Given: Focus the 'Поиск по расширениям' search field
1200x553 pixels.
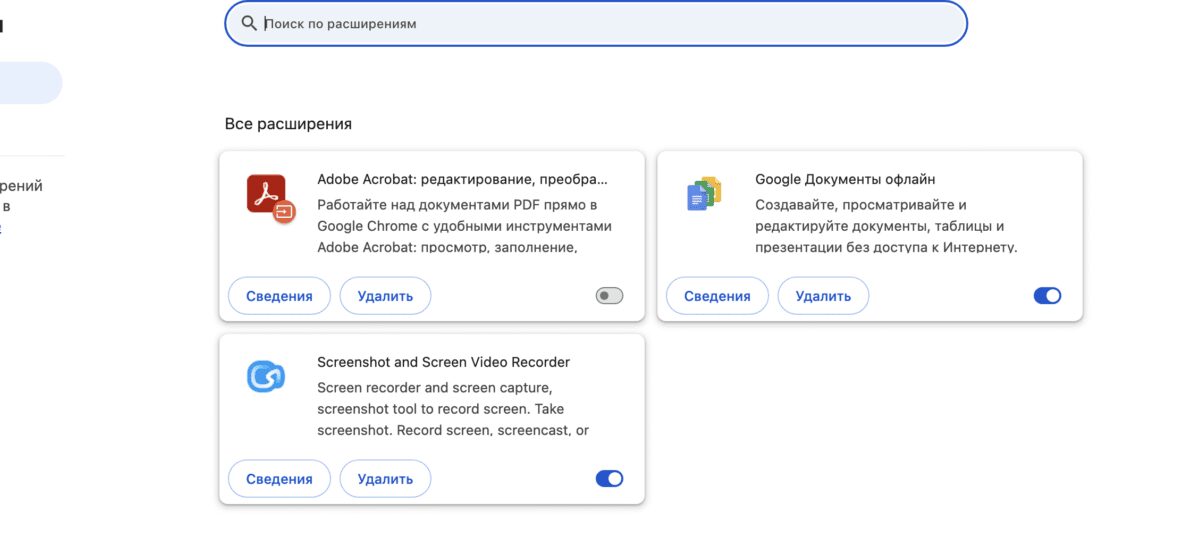Looking at the screenshot, I should click(x=600, y=23).
